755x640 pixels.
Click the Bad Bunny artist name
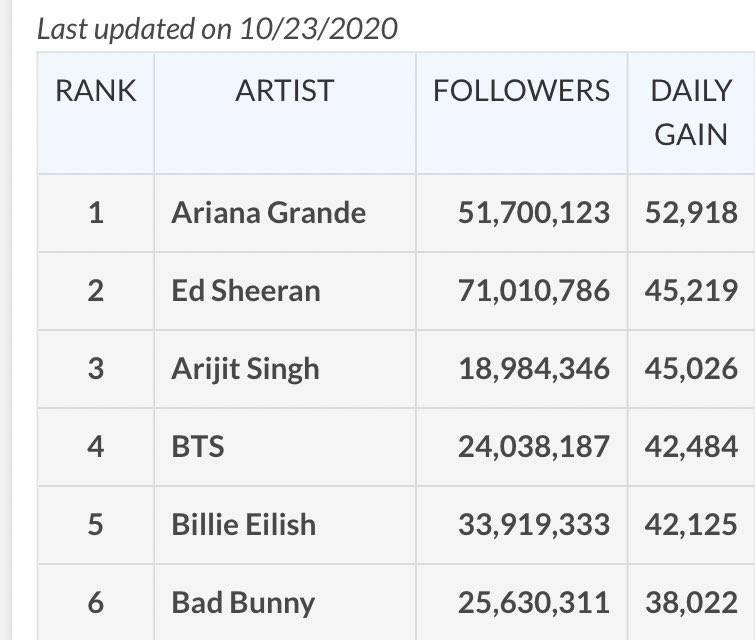point(243,602)
